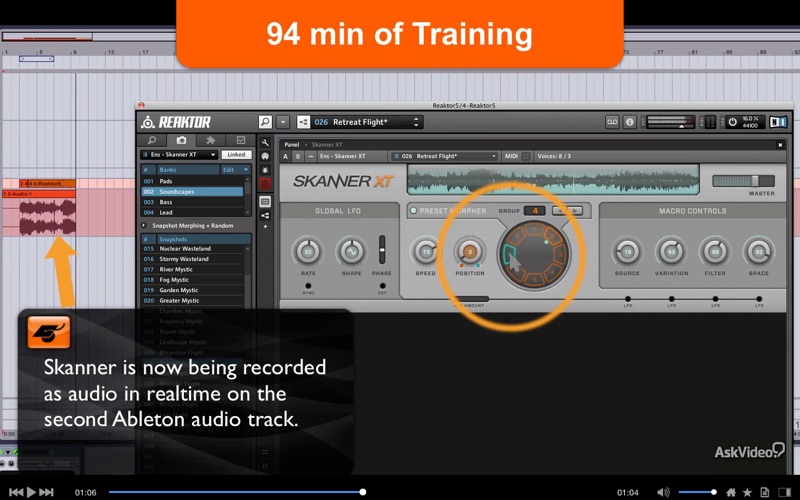Open the Reaktor search magnifier button
Viewport: 800px width, 500px height.
pos(265,122)
